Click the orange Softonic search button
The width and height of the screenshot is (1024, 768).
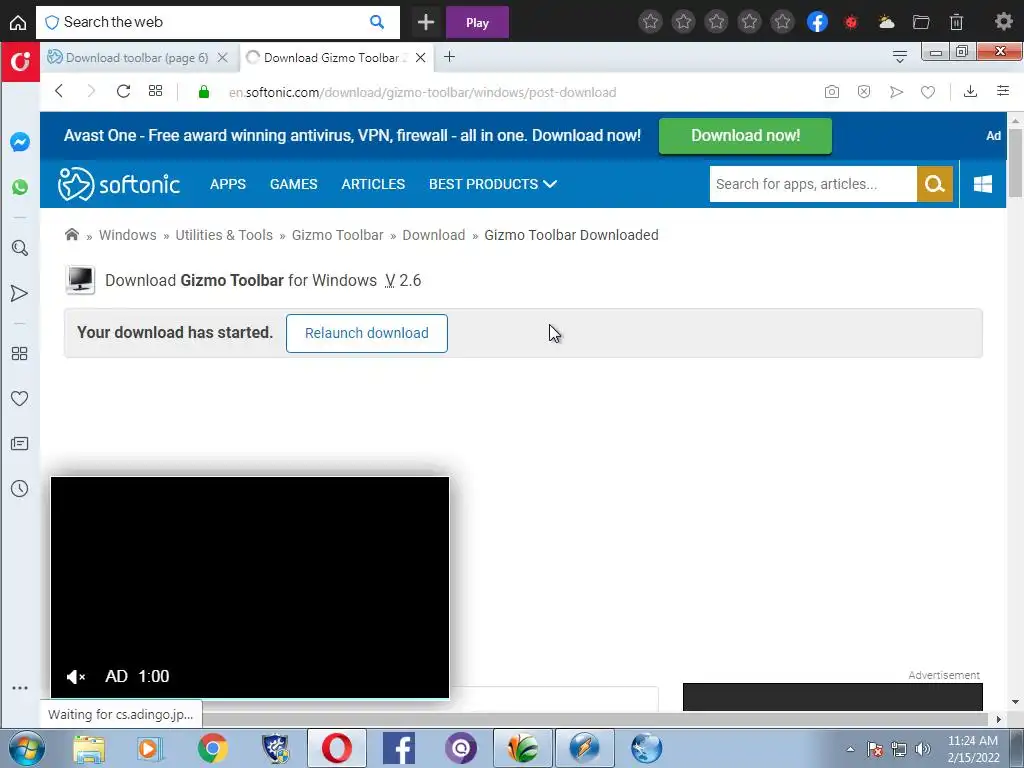coord(935,184)
